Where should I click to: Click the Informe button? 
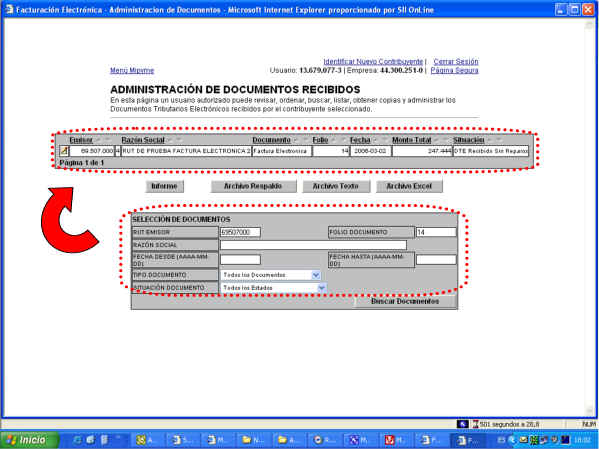(164, 186)
